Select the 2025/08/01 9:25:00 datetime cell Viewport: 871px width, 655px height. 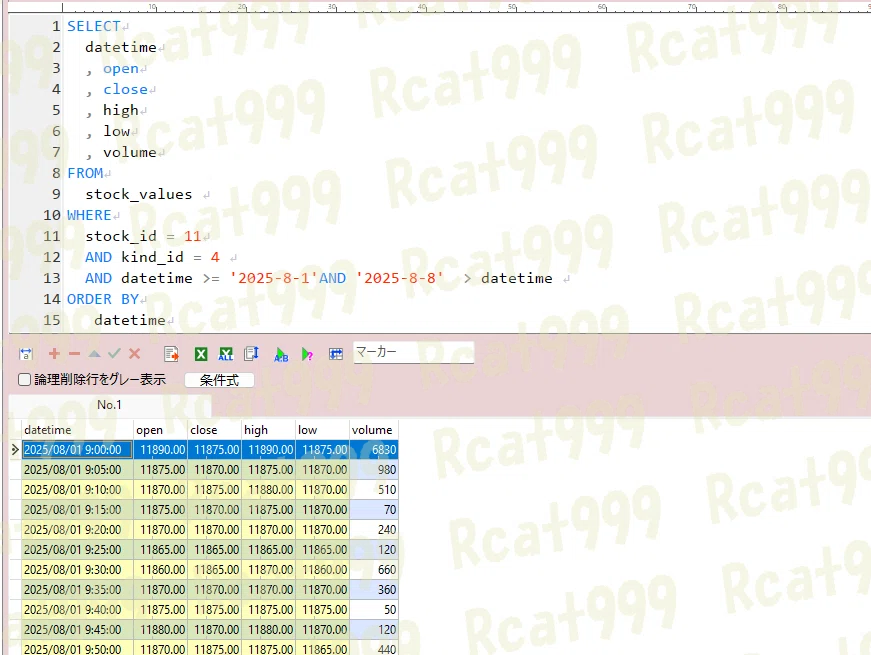pyautogui.click(x=77, y=549)
